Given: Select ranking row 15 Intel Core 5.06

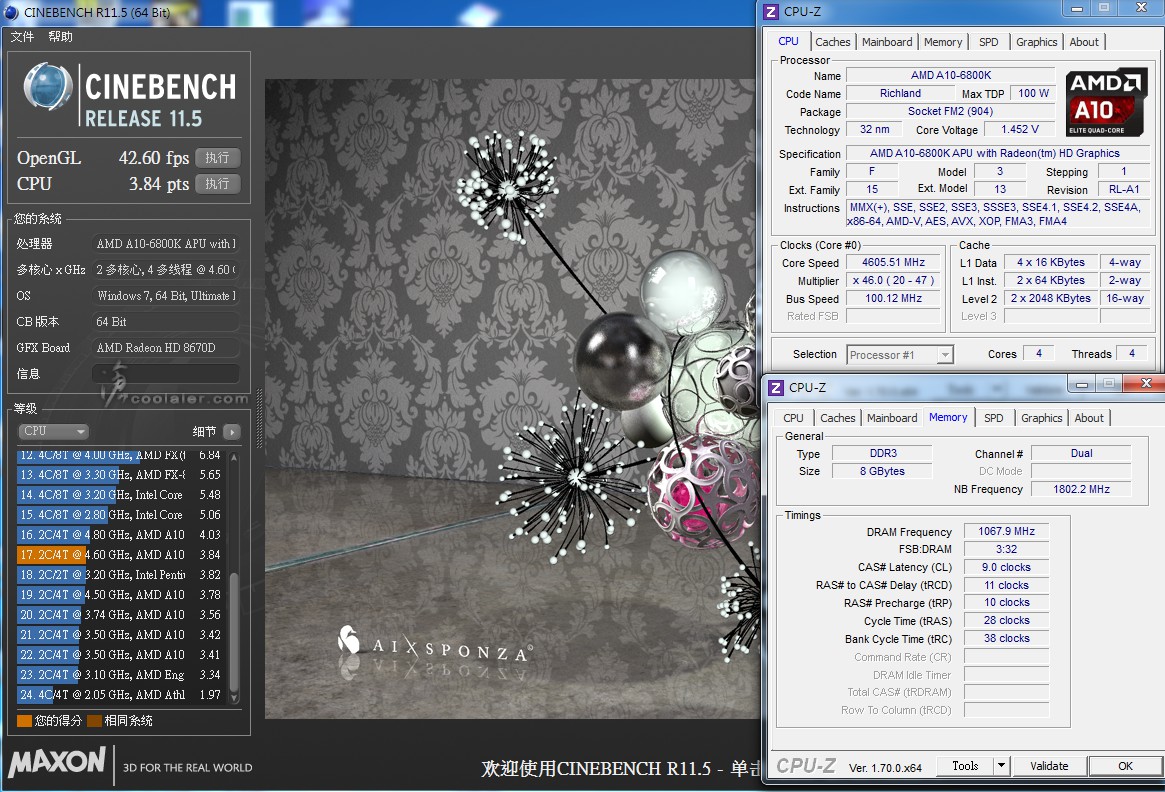Looking at the screenshot, I should coord(120,515).
